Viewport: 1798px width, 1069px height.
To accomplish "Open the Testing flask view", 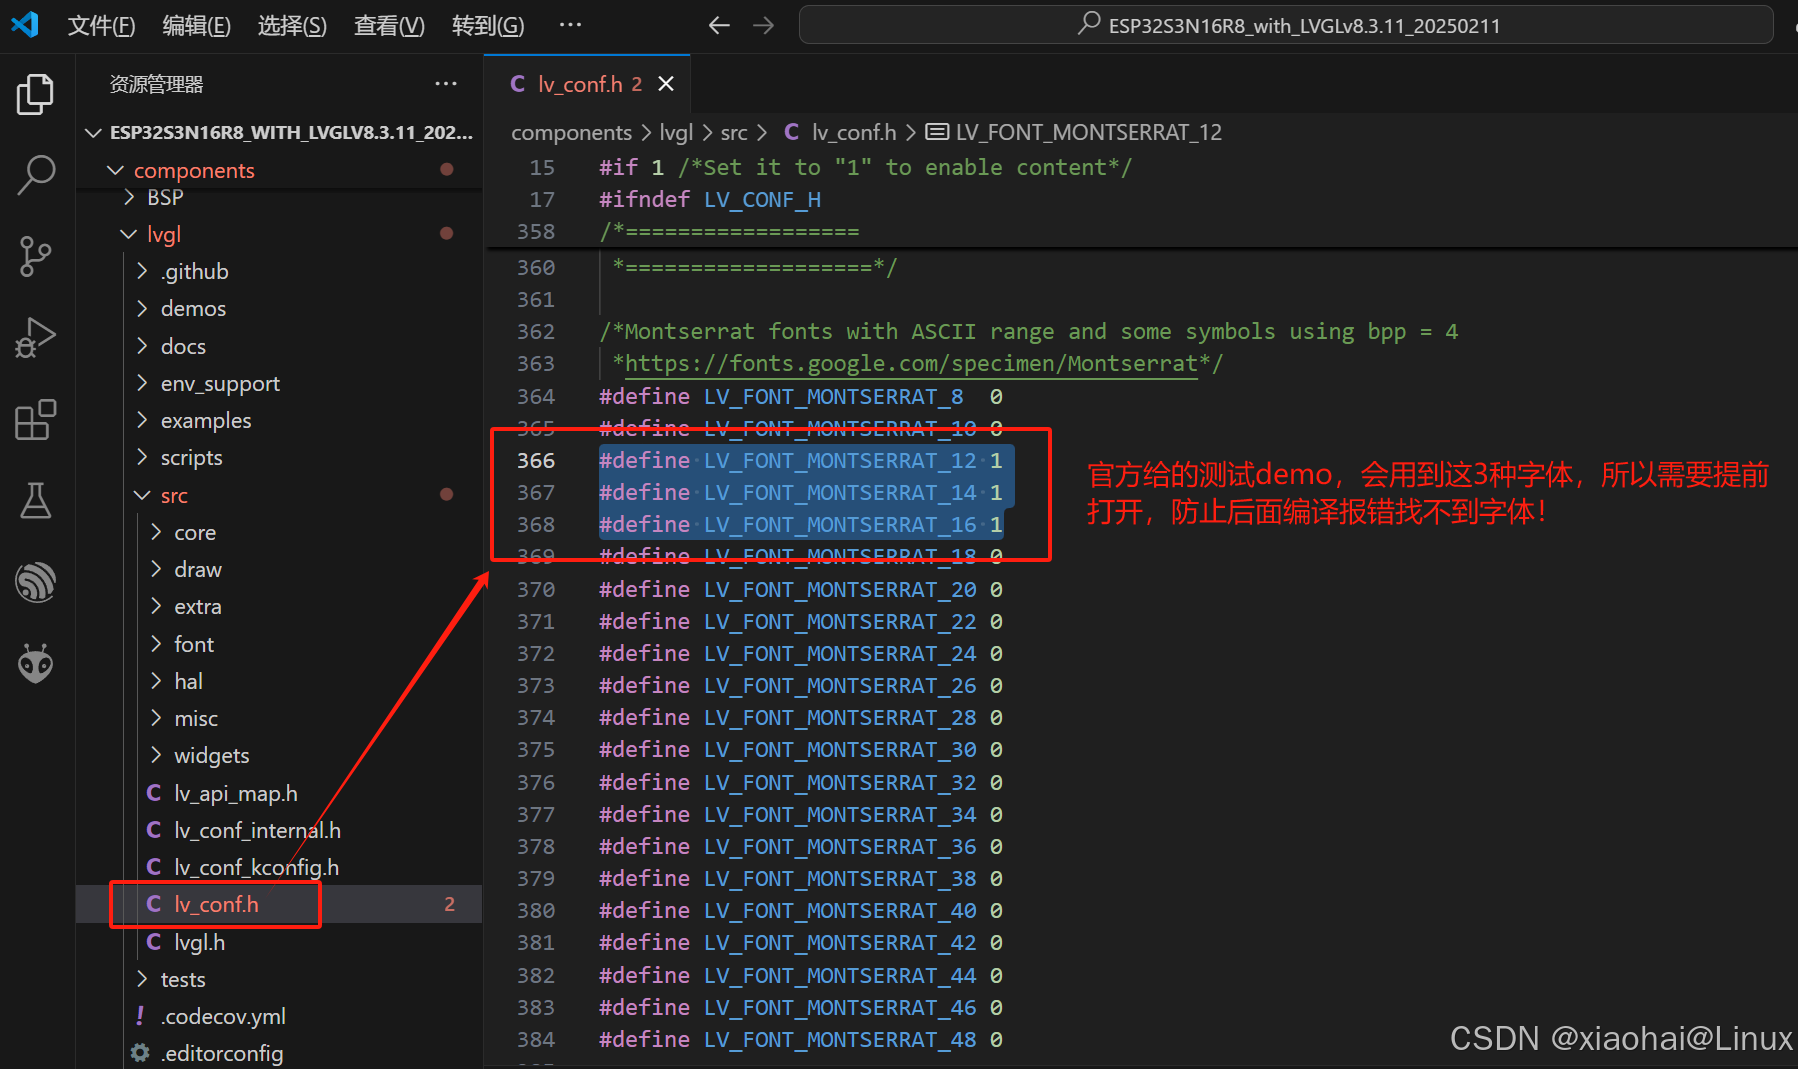I will (x=36, y=500).
